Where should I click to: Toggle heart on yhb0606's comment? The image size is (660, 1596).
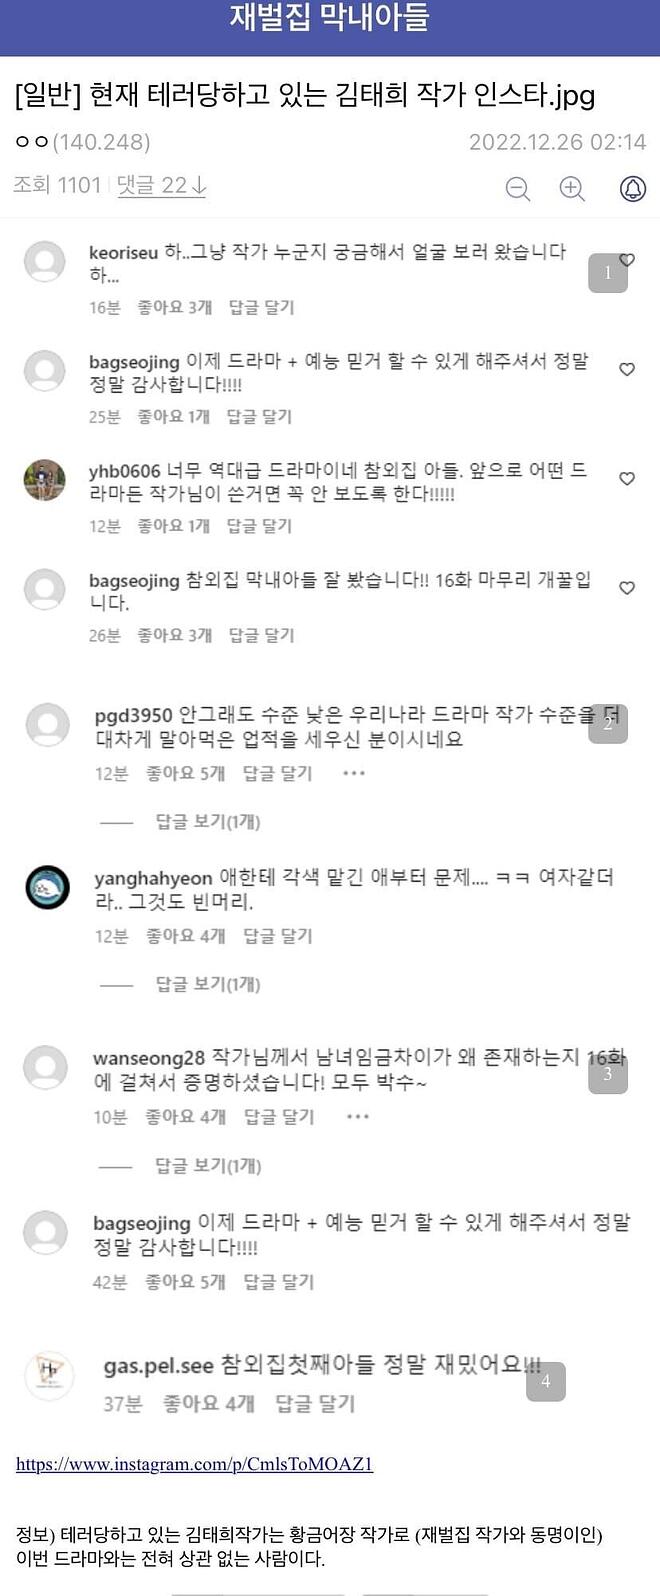pos(627,479)
